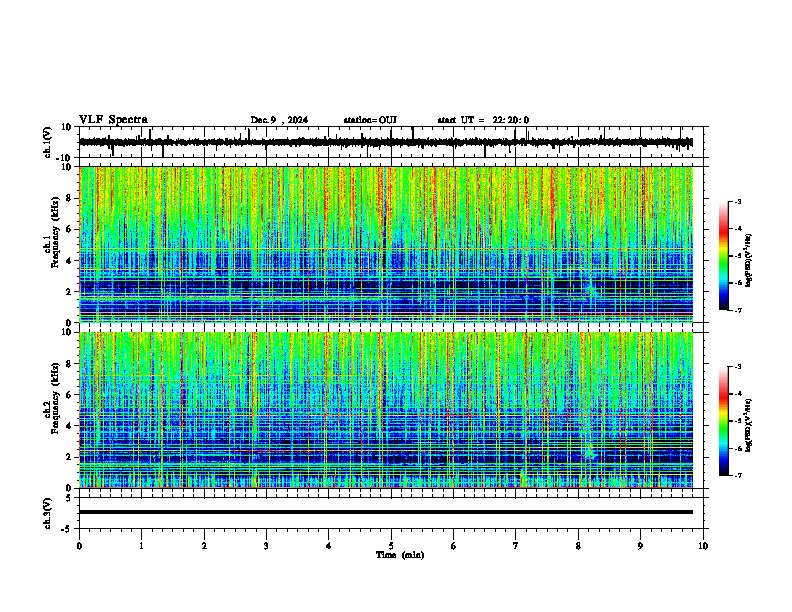
Task: Click the "-3" label on ch.2 color scale
Action: tap(738, 367)
